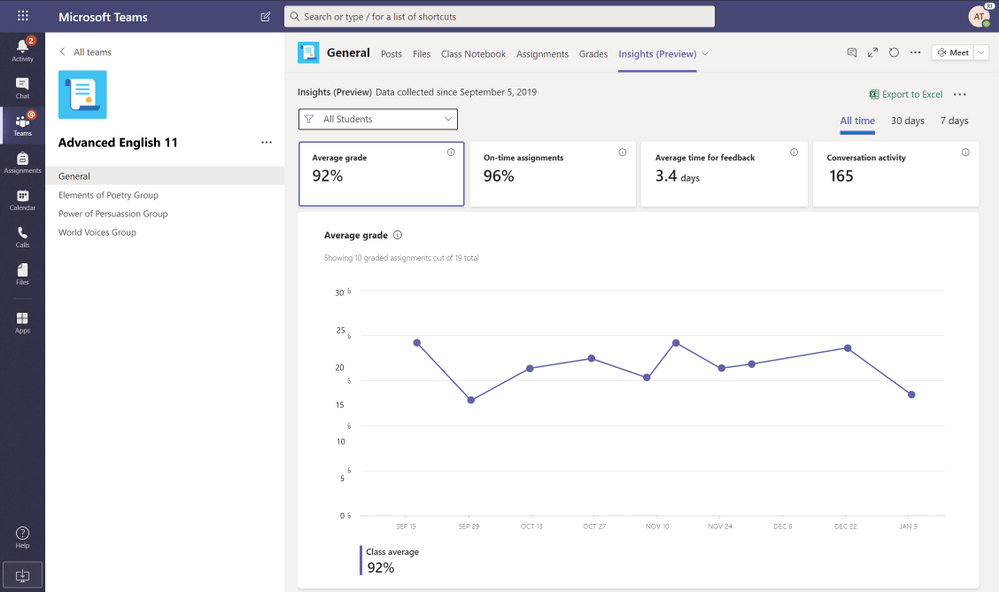Image resolution: width=999 pixels, height=592 pixels.
Task: Open Calls in the left rail
Action: pos(22,236)
